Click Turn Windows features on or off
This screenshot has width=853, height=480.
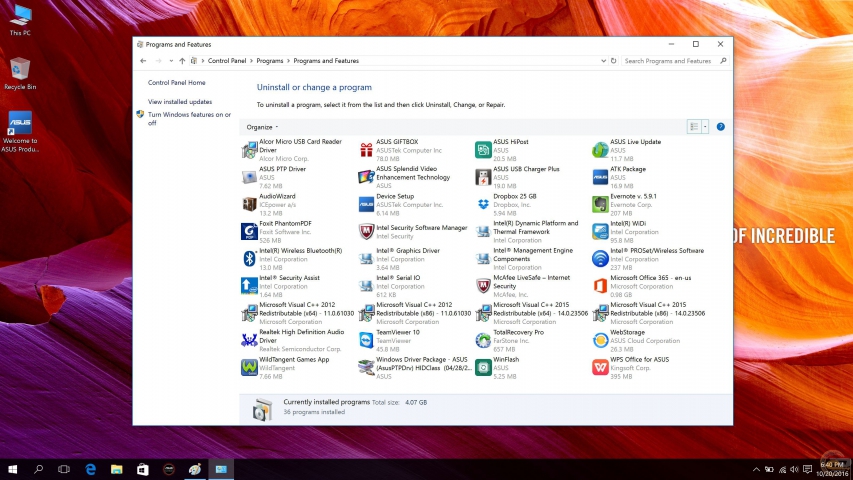click(189, 119)
